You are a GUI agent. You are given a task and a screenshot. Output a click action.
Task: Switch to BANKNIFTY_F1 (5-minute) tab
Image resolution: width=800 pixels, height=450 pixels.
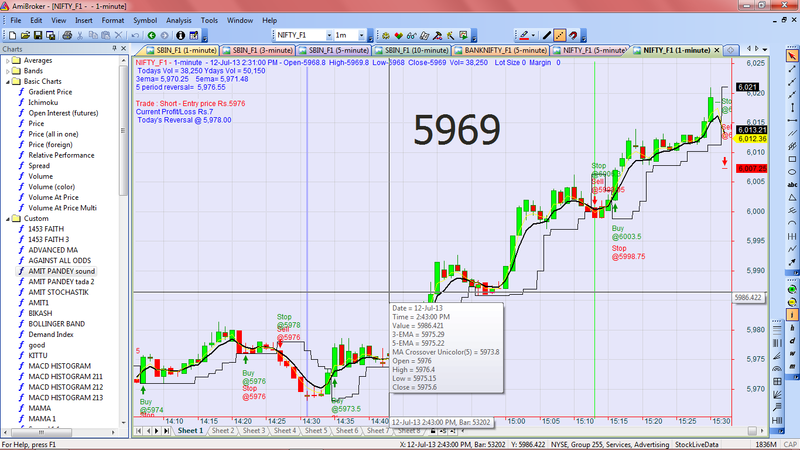501,50
